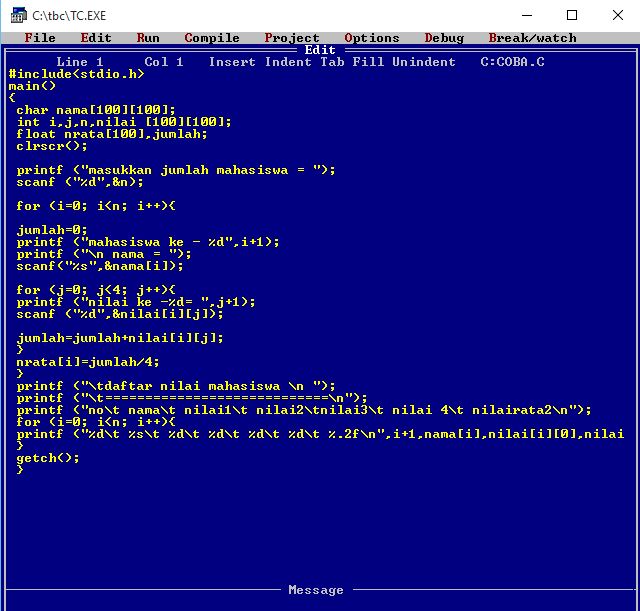Click the 'clrscr();' line

coord(52,146)
